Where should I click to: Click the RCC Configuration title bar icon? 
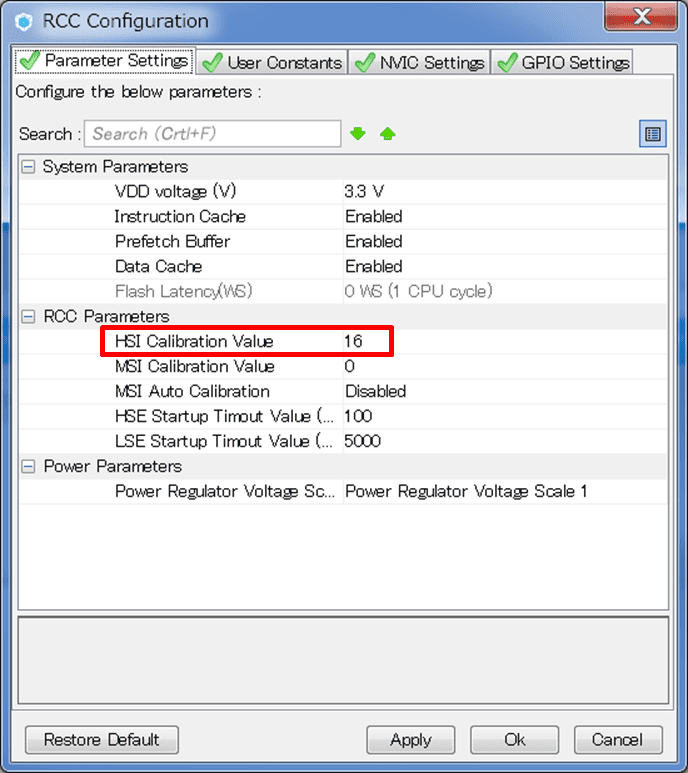click(x=24, y=21)
